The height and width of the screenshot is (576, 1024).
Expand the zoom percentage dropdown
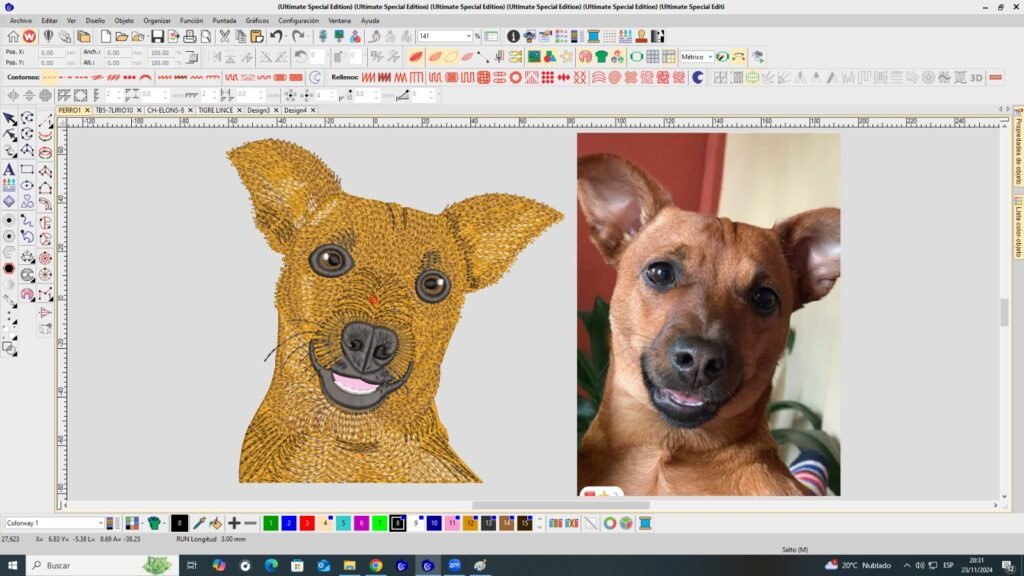468,36
